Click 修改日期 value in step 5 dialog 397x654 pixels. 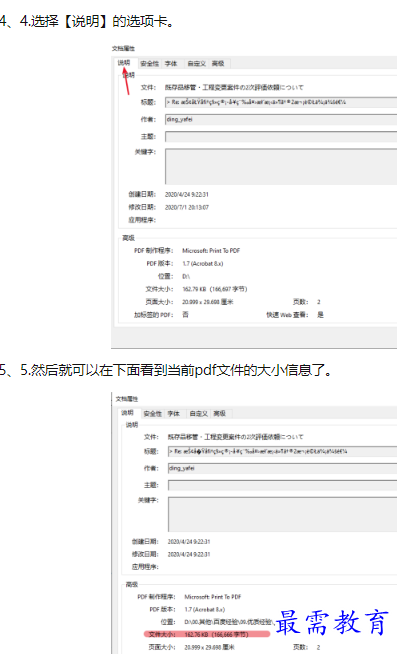(x=189, y=554)
